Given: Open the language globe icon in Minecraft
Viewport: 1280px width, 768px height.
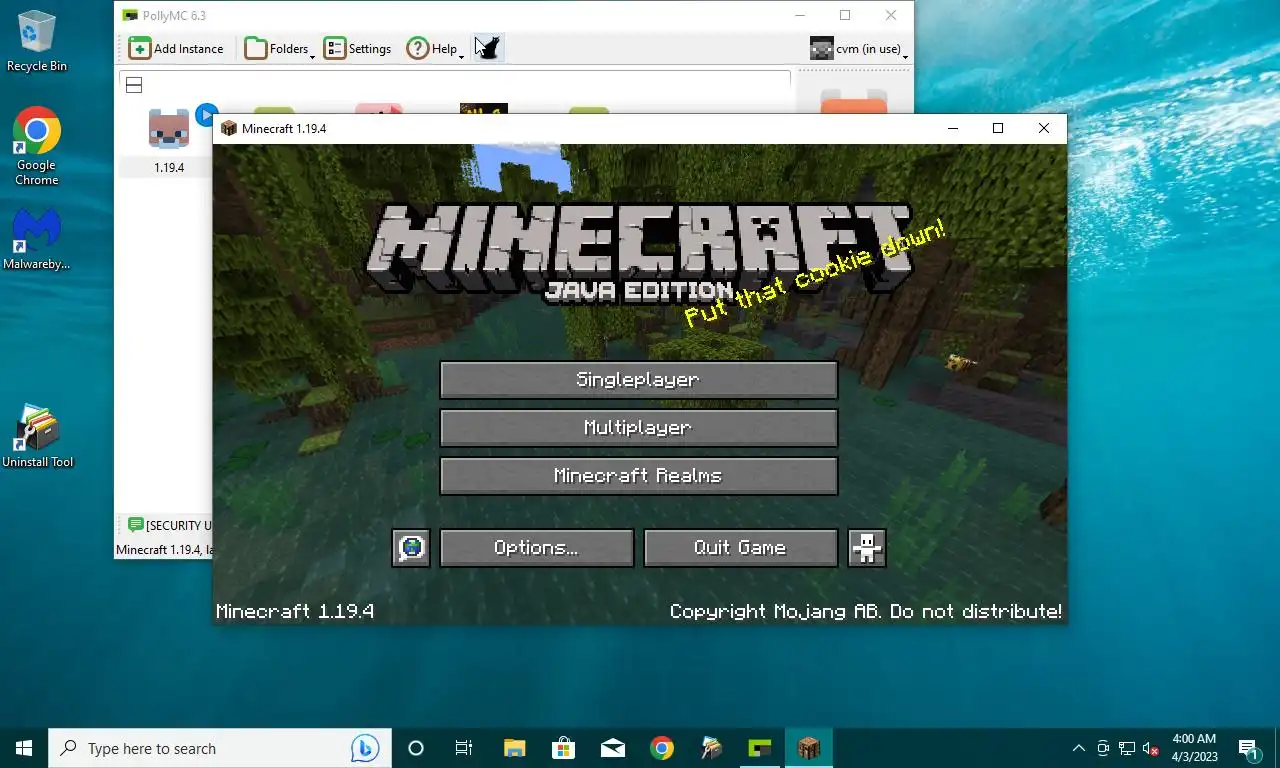Looking at the screenshot, I should pyautogui.click(x=411, y=548).
